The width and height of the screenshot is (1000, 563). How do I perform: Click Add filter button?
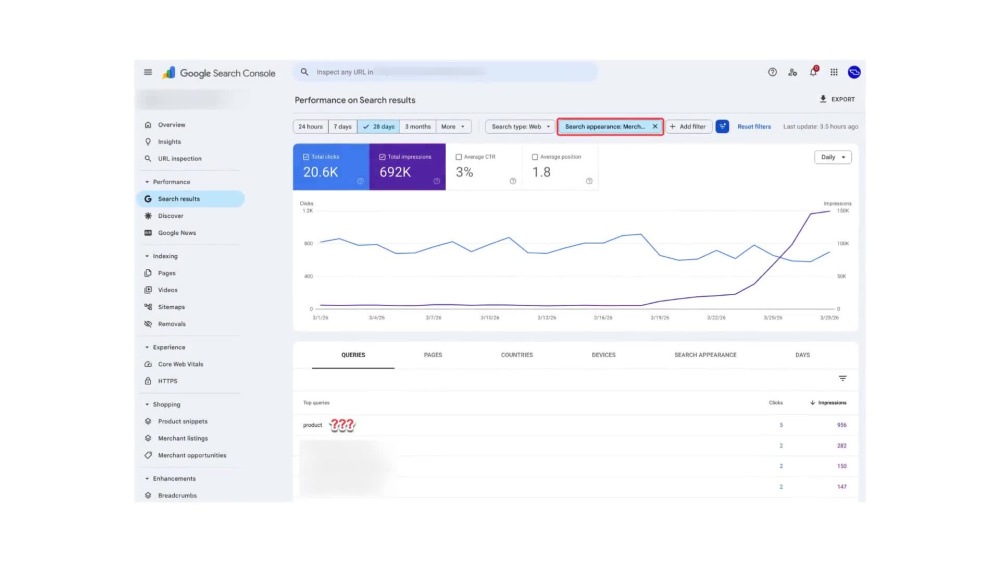[x=688, y=126]
